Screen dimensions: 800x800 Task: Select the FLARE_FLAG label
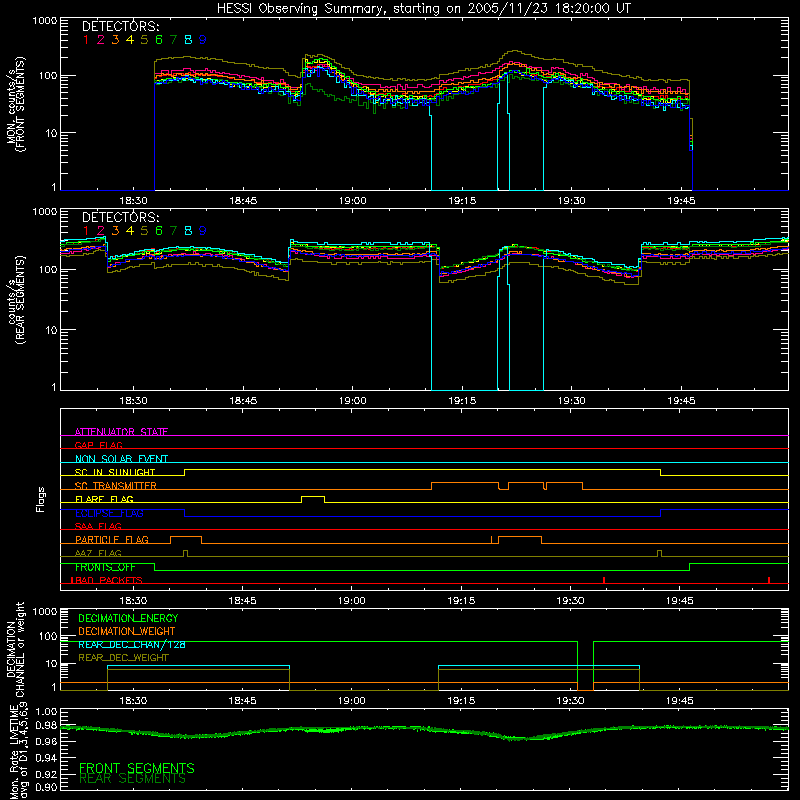(104, 499)
